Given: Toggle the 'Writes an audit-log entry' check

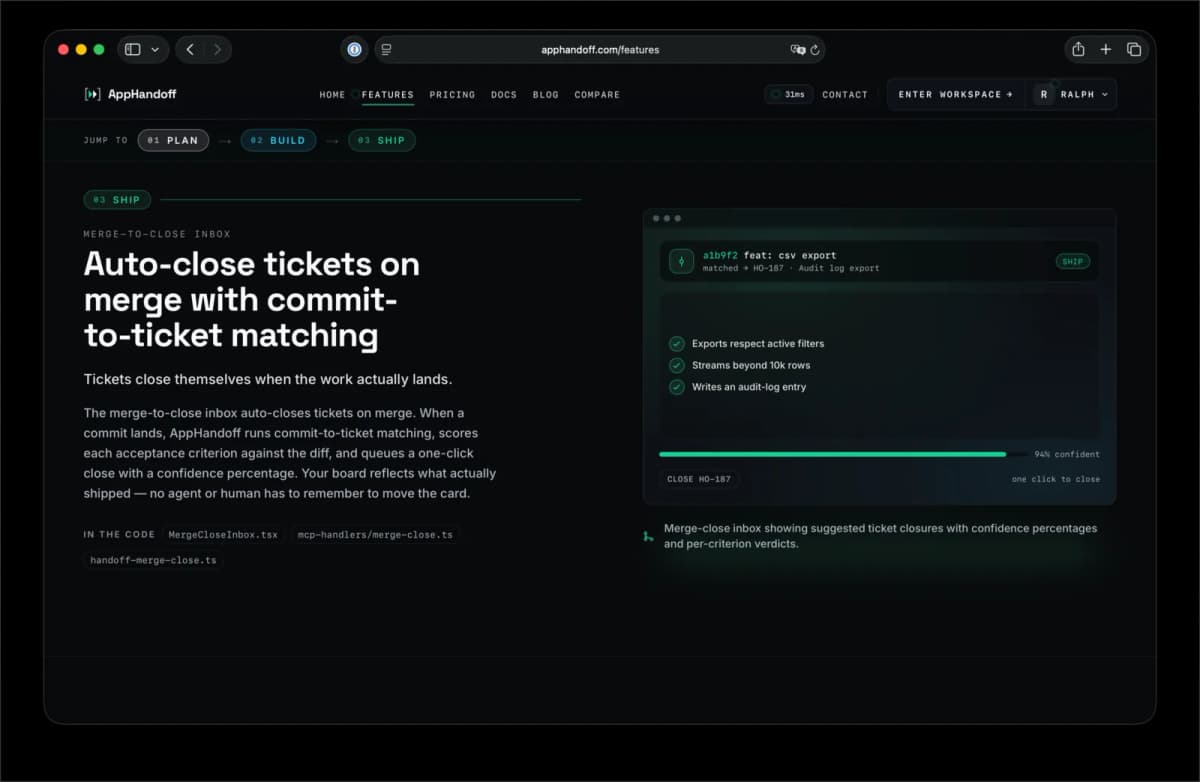Looking at the screenshot, I should tap(676, 387).
